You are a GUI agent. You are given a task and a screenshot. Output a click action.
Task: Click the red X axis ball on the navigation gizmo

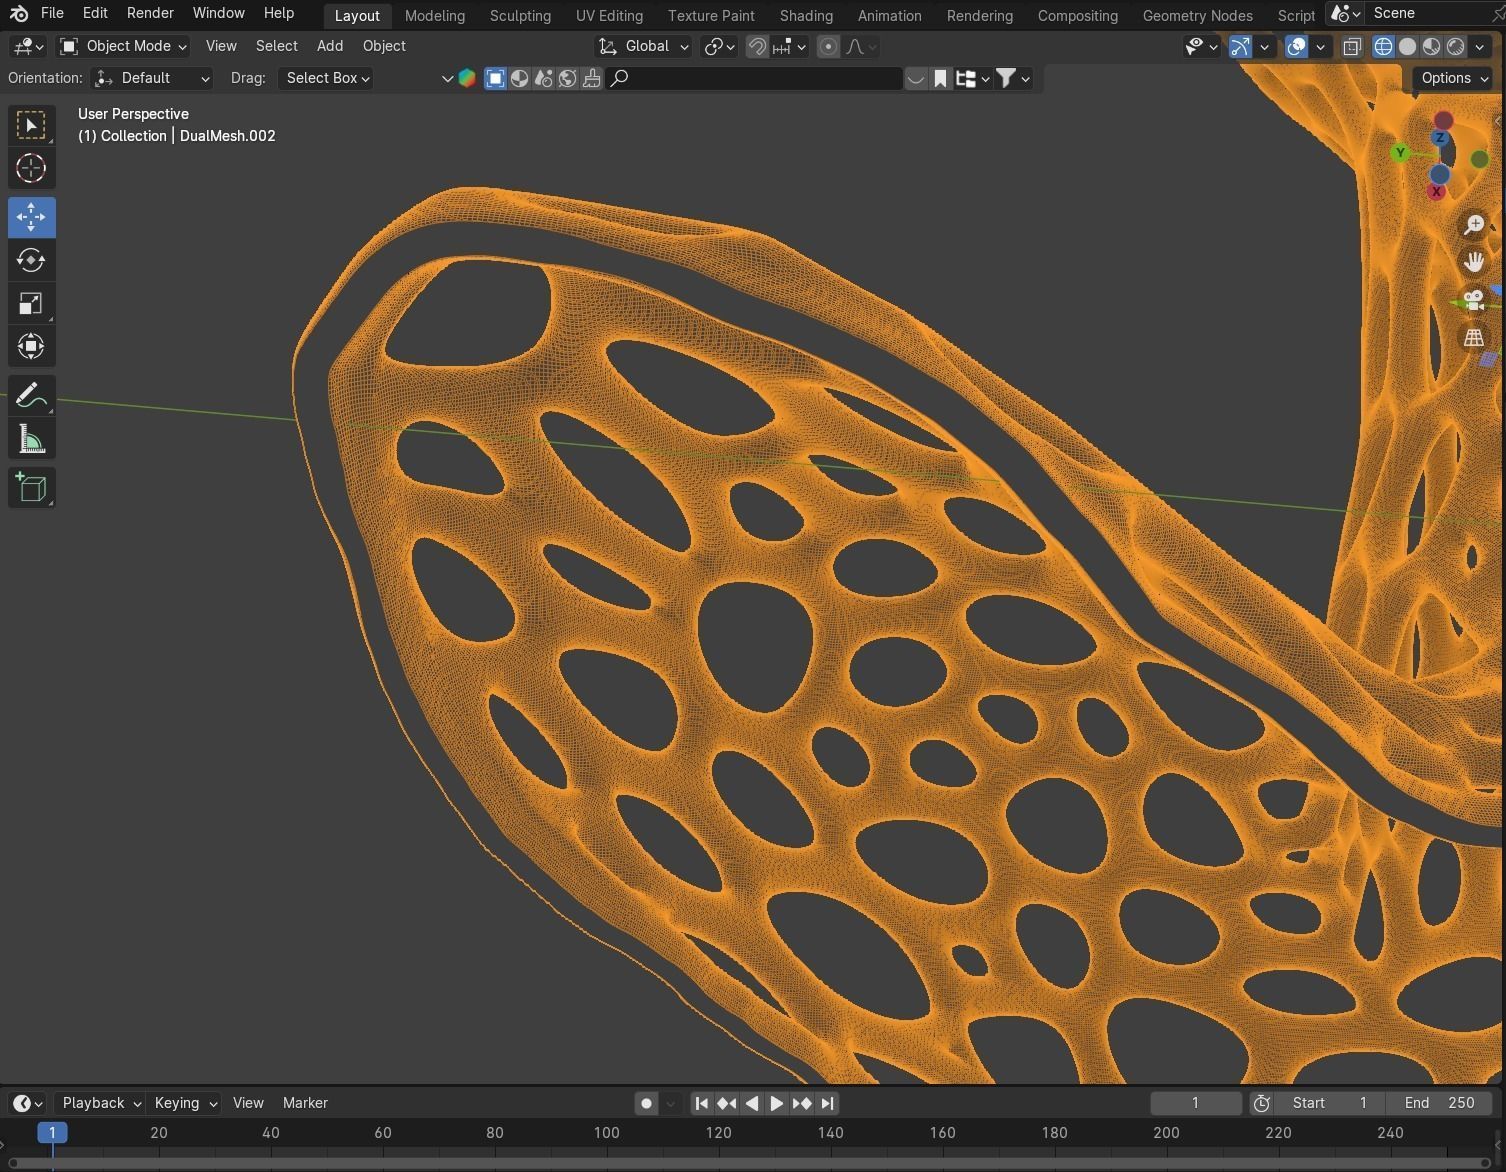click(x=1437, y=191)
